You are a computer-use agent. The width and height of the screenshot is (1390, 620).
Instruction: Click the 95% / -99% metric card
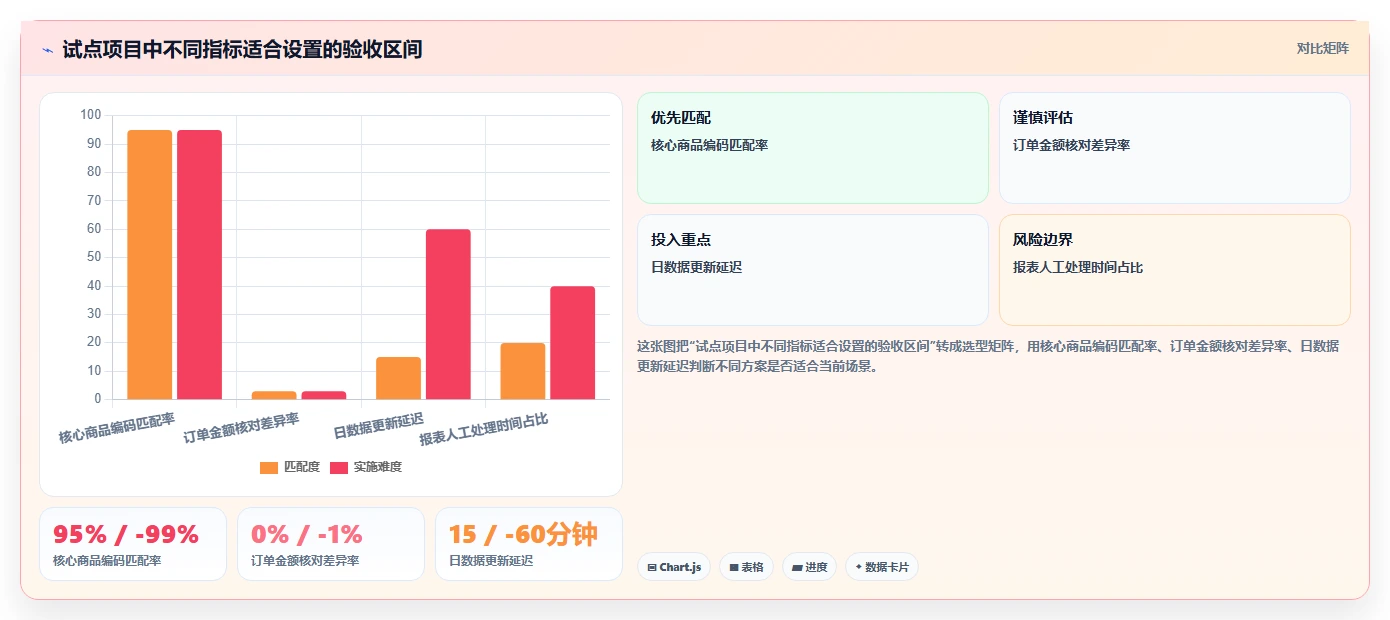click(x=133, y=544)
